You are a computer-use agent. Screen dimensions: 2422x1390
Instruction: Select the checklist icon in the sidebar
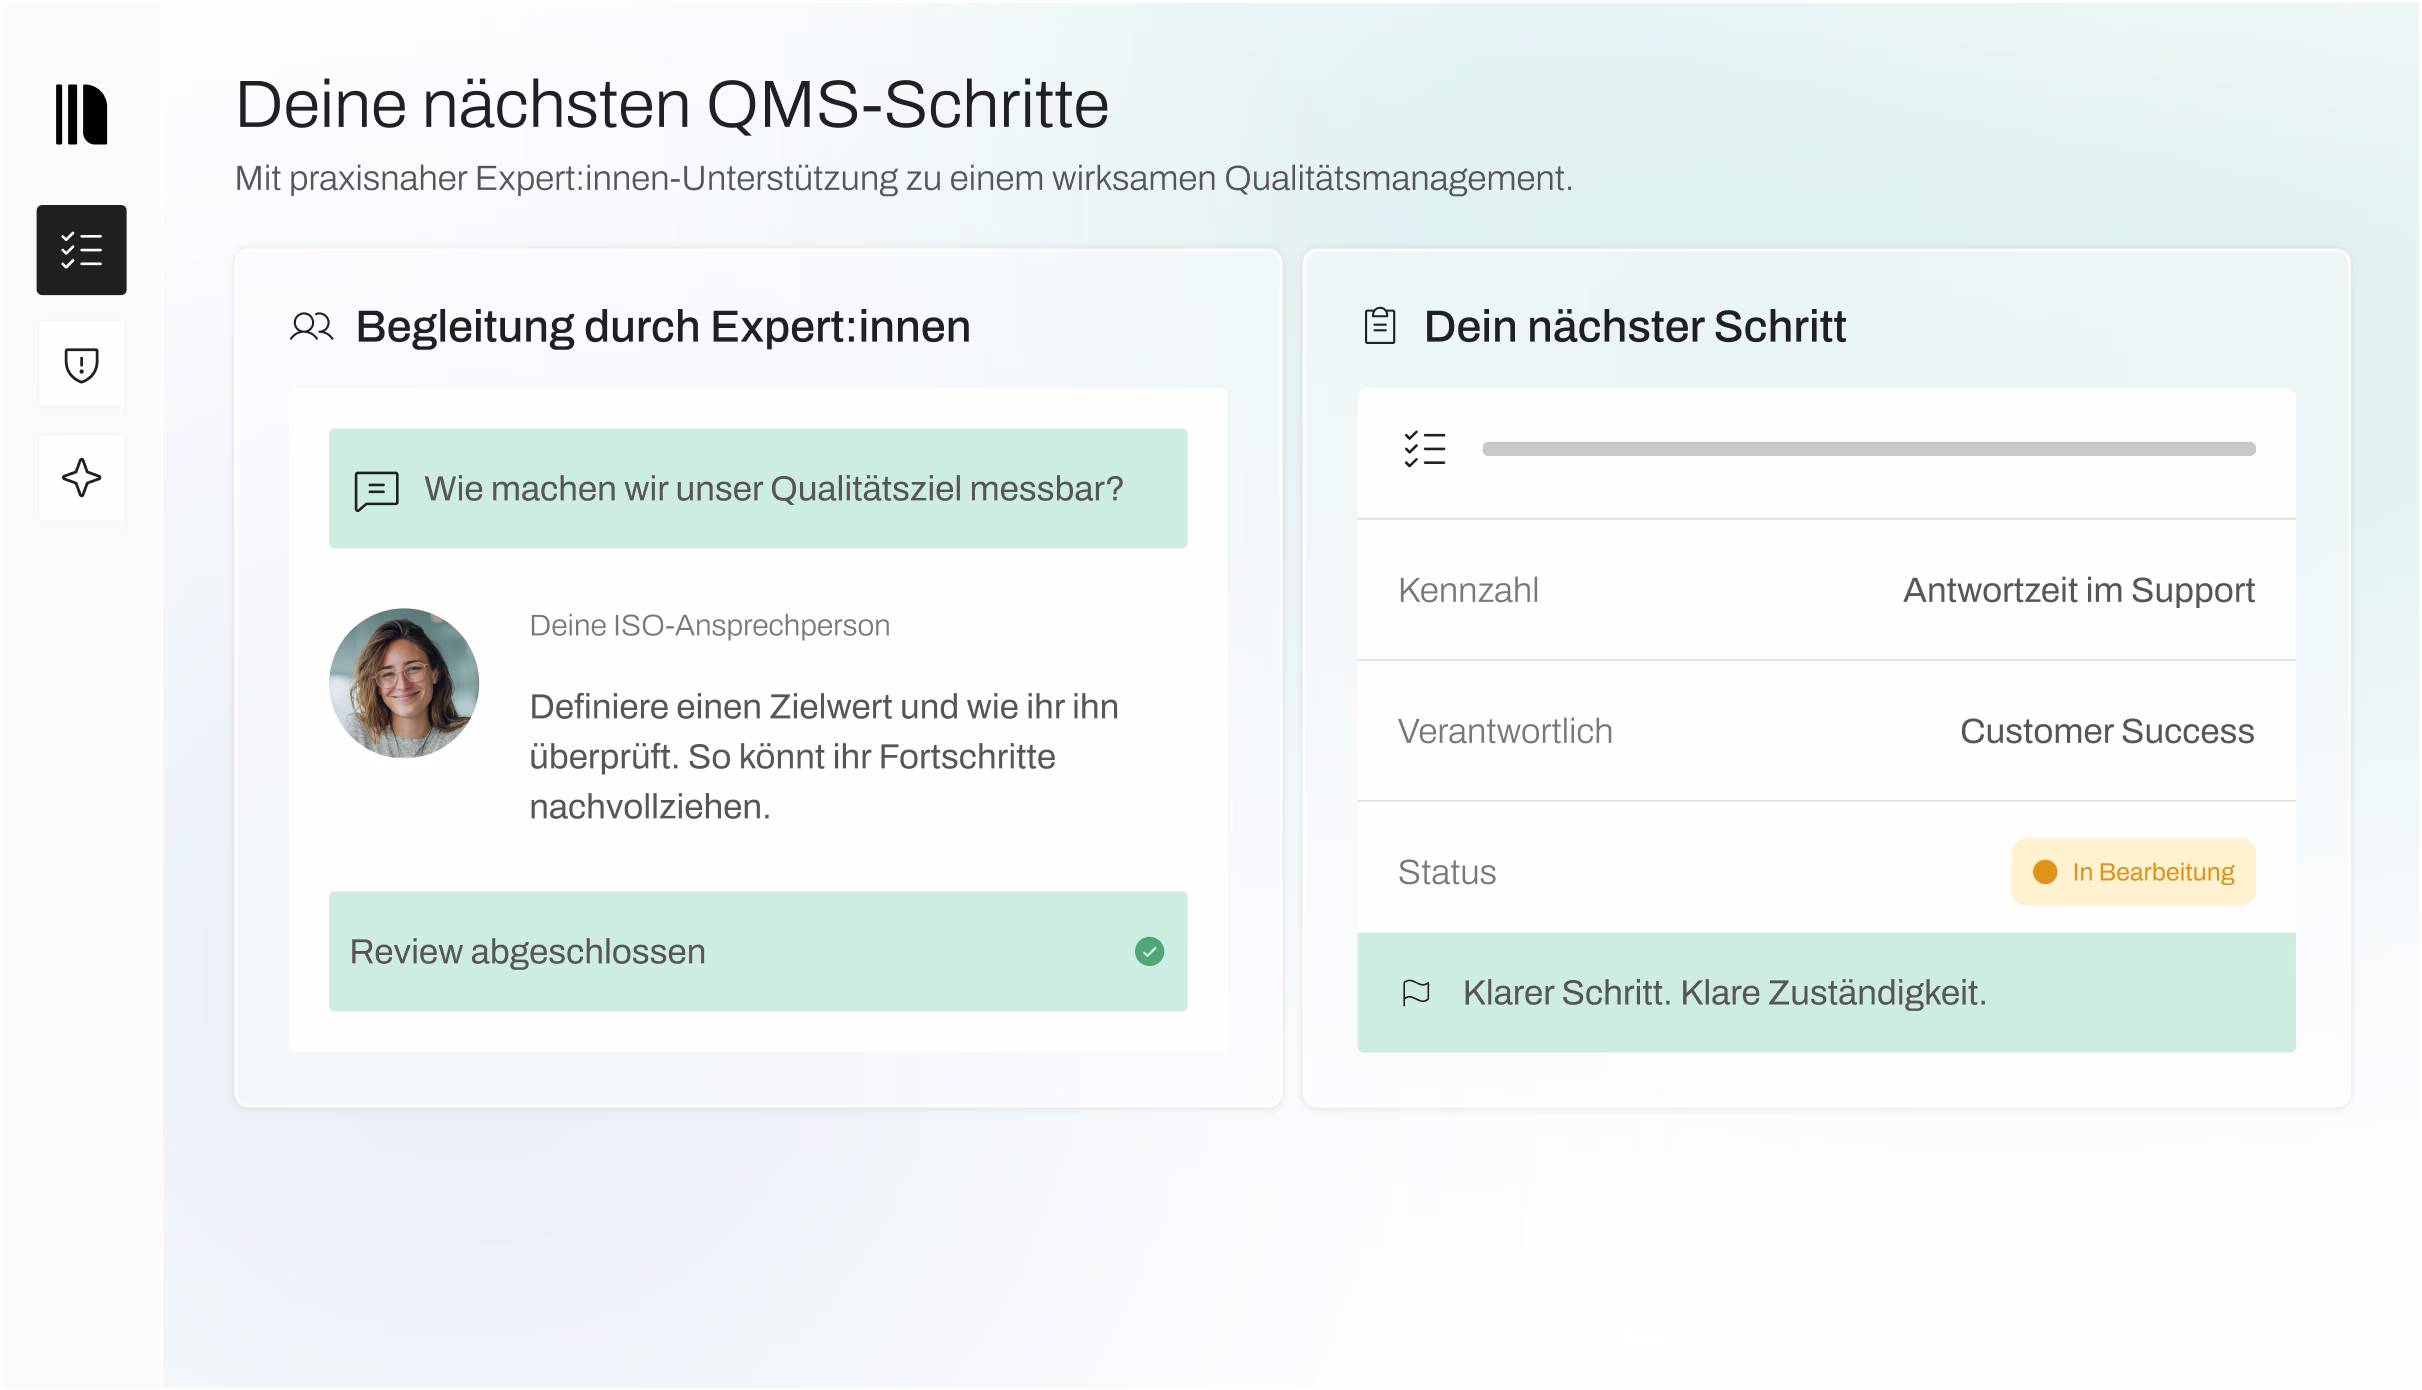coord(82,250)
